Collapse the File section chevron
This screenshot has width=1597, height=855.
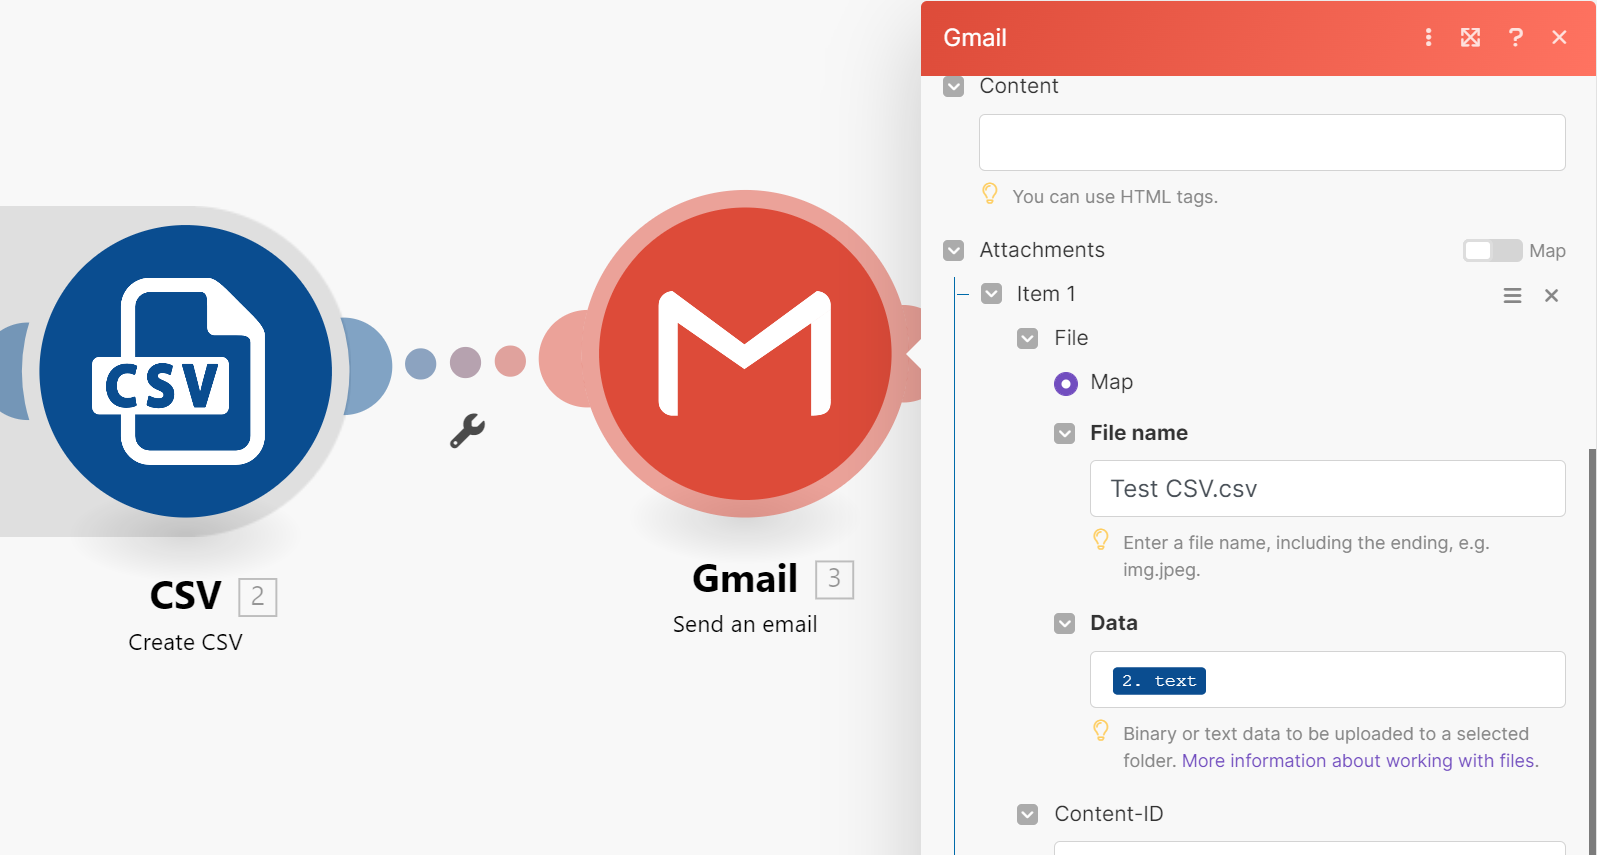pos(1028,339)
